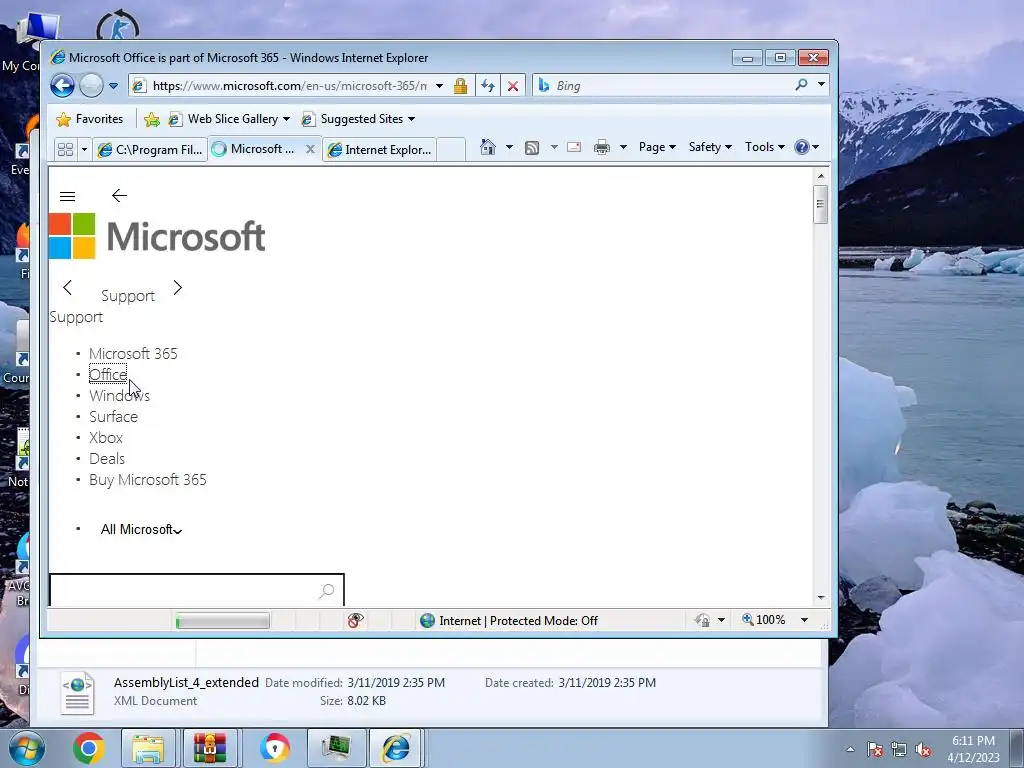
Task: Click the Windows Start button
Action: click(x=27, y=748)
